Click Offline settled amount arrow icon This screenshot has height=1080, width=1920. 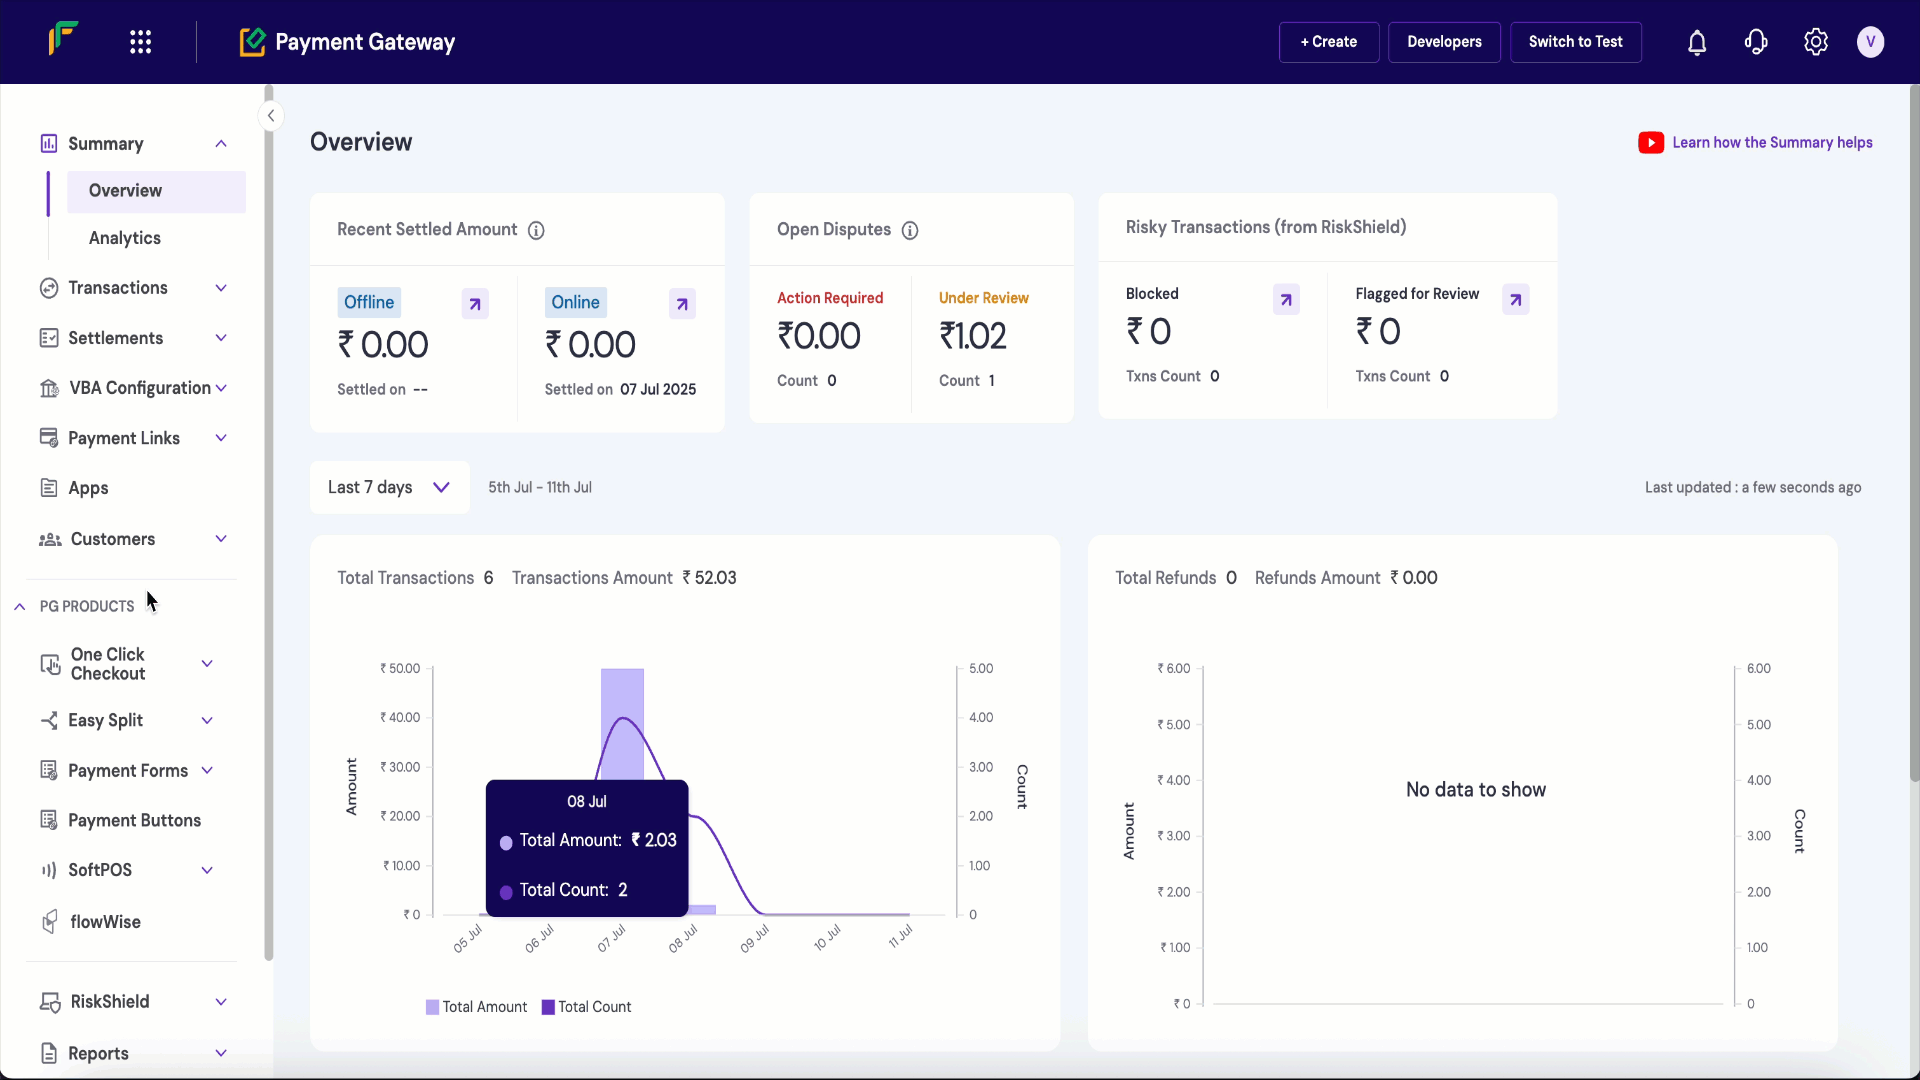click(x=475, y=303)
